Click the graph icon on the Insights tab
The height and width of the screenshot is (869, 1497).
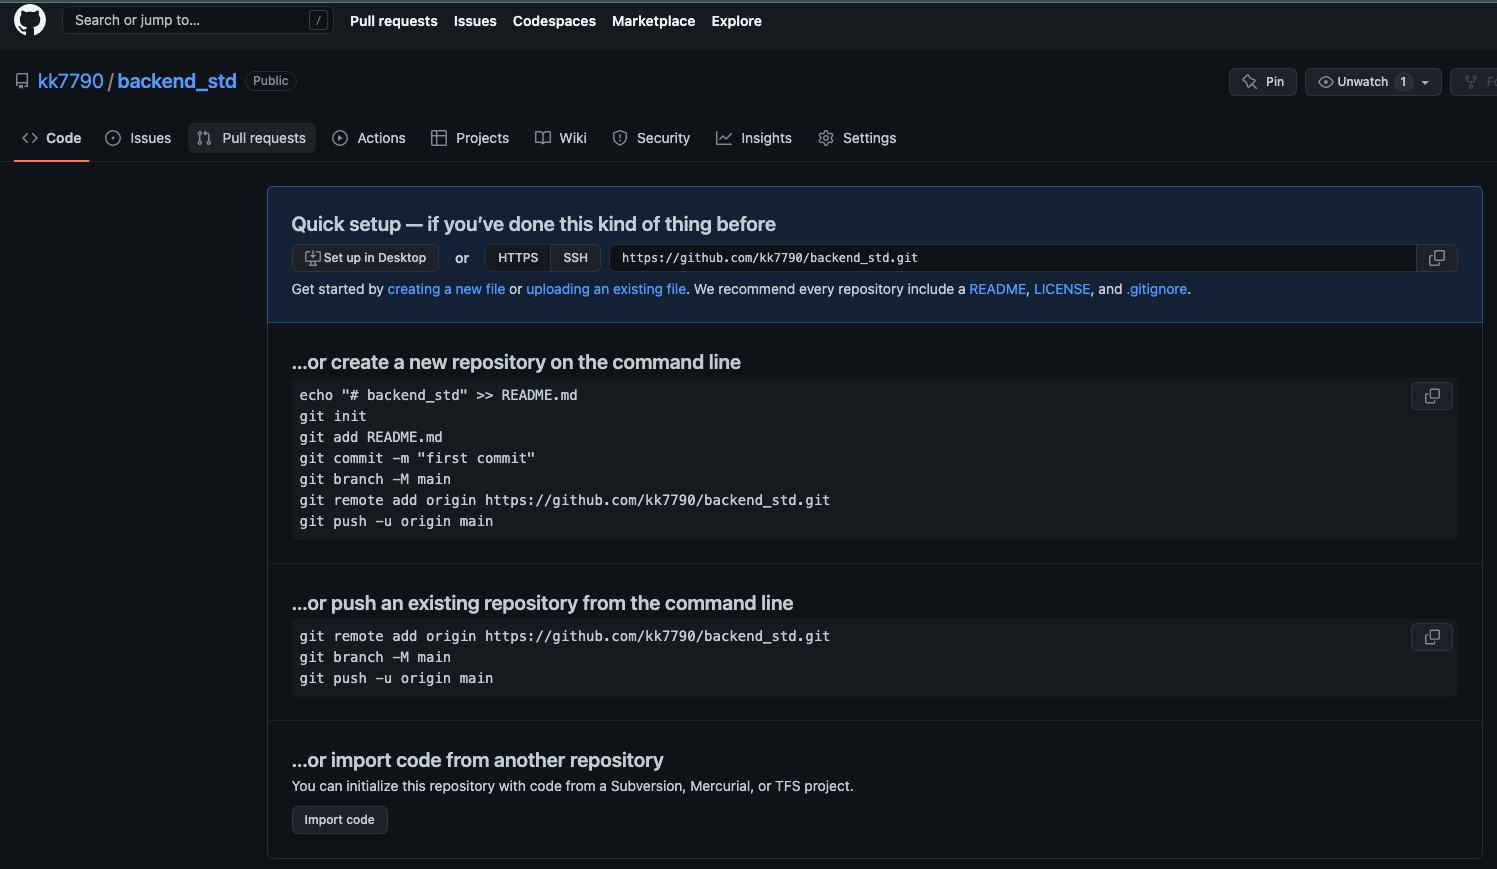pos(724,138)
